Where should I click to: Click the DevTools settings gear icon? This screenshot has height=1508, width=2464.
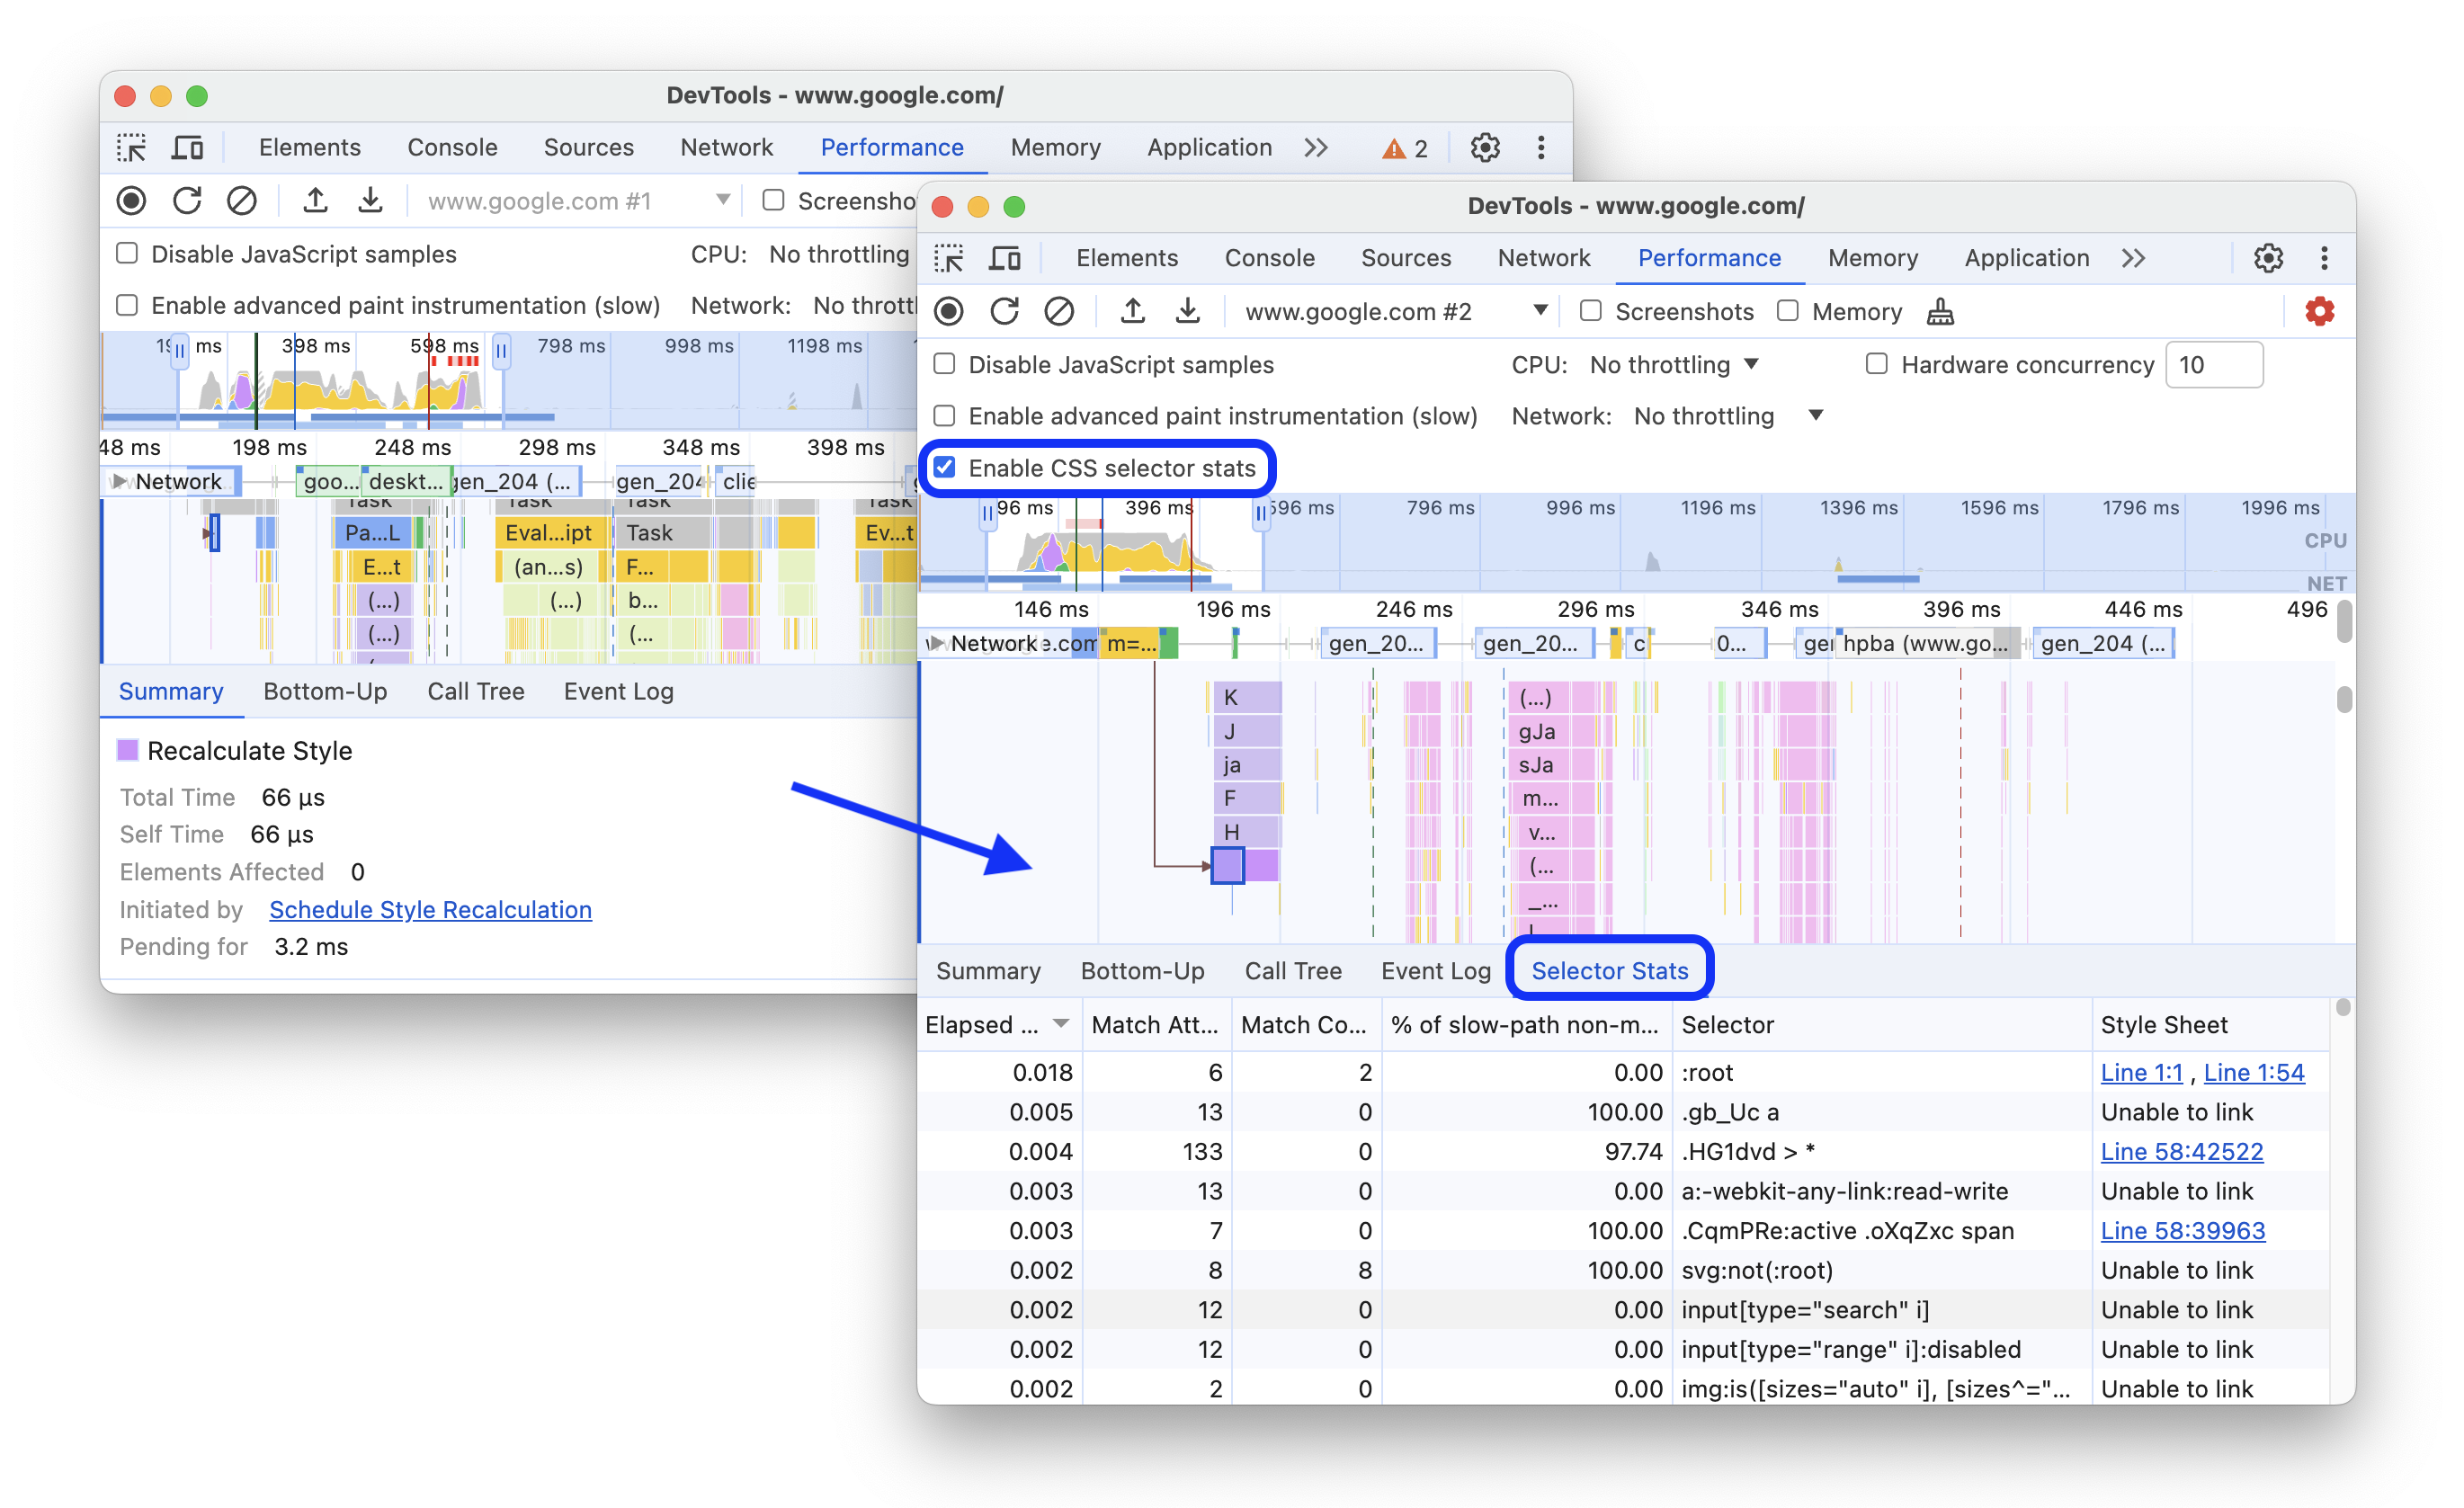coord(2269,257)
